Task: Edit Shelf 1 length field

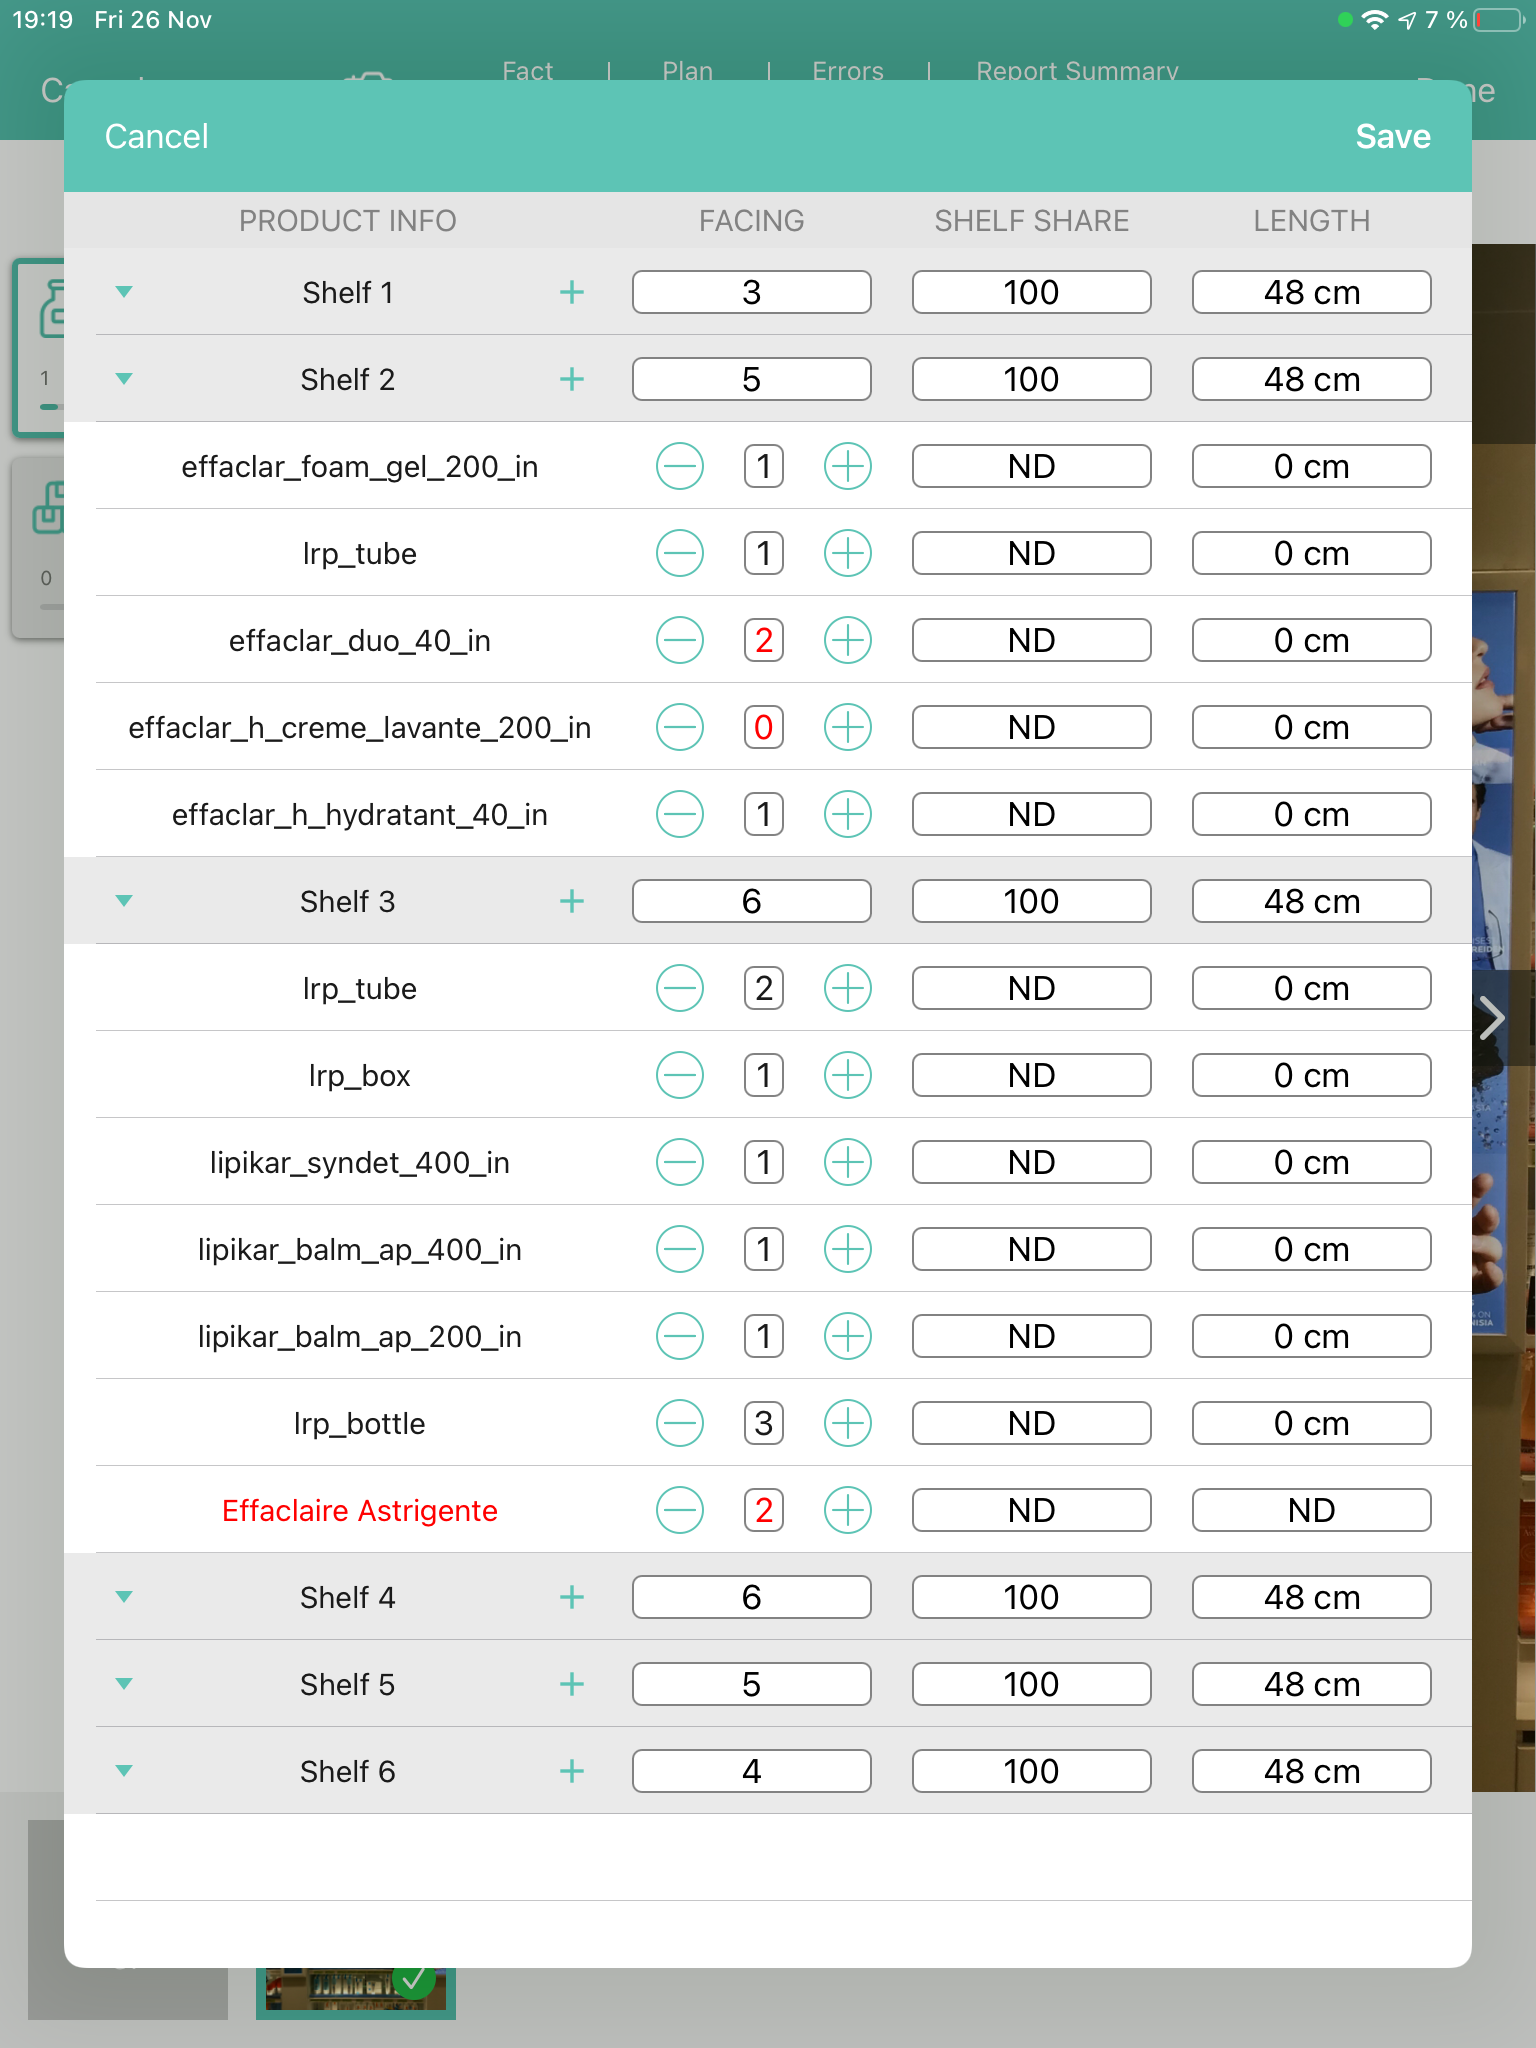Action: click(1311, 293)
